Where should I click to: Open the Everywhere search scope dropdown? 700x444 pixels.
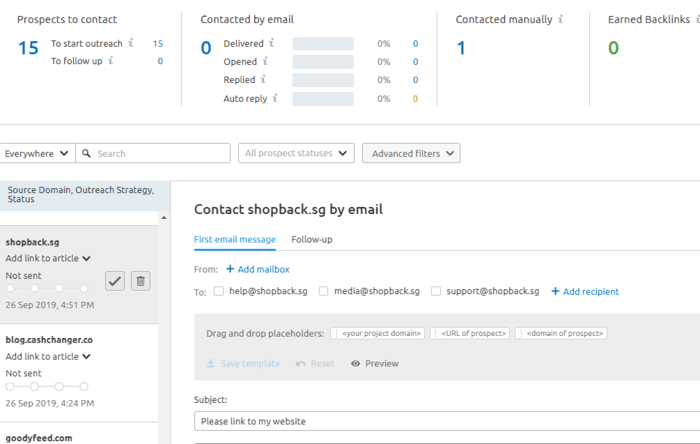37,154
